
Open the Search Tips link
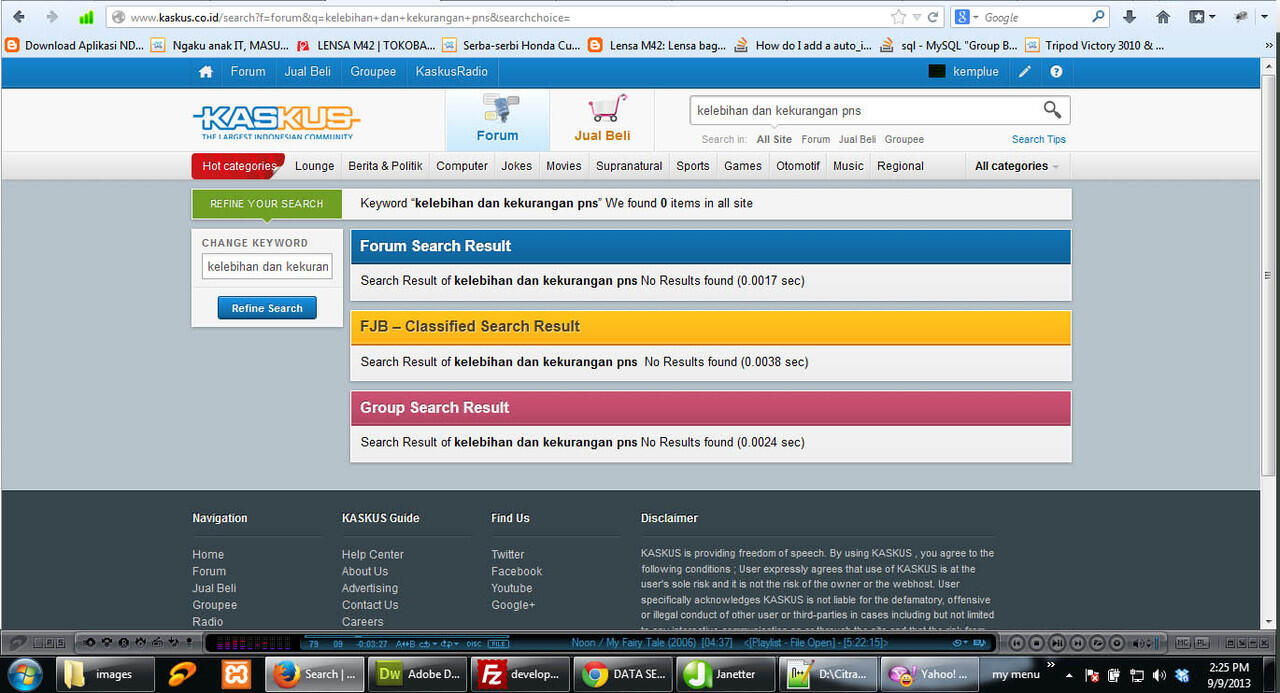point(1039,140)
